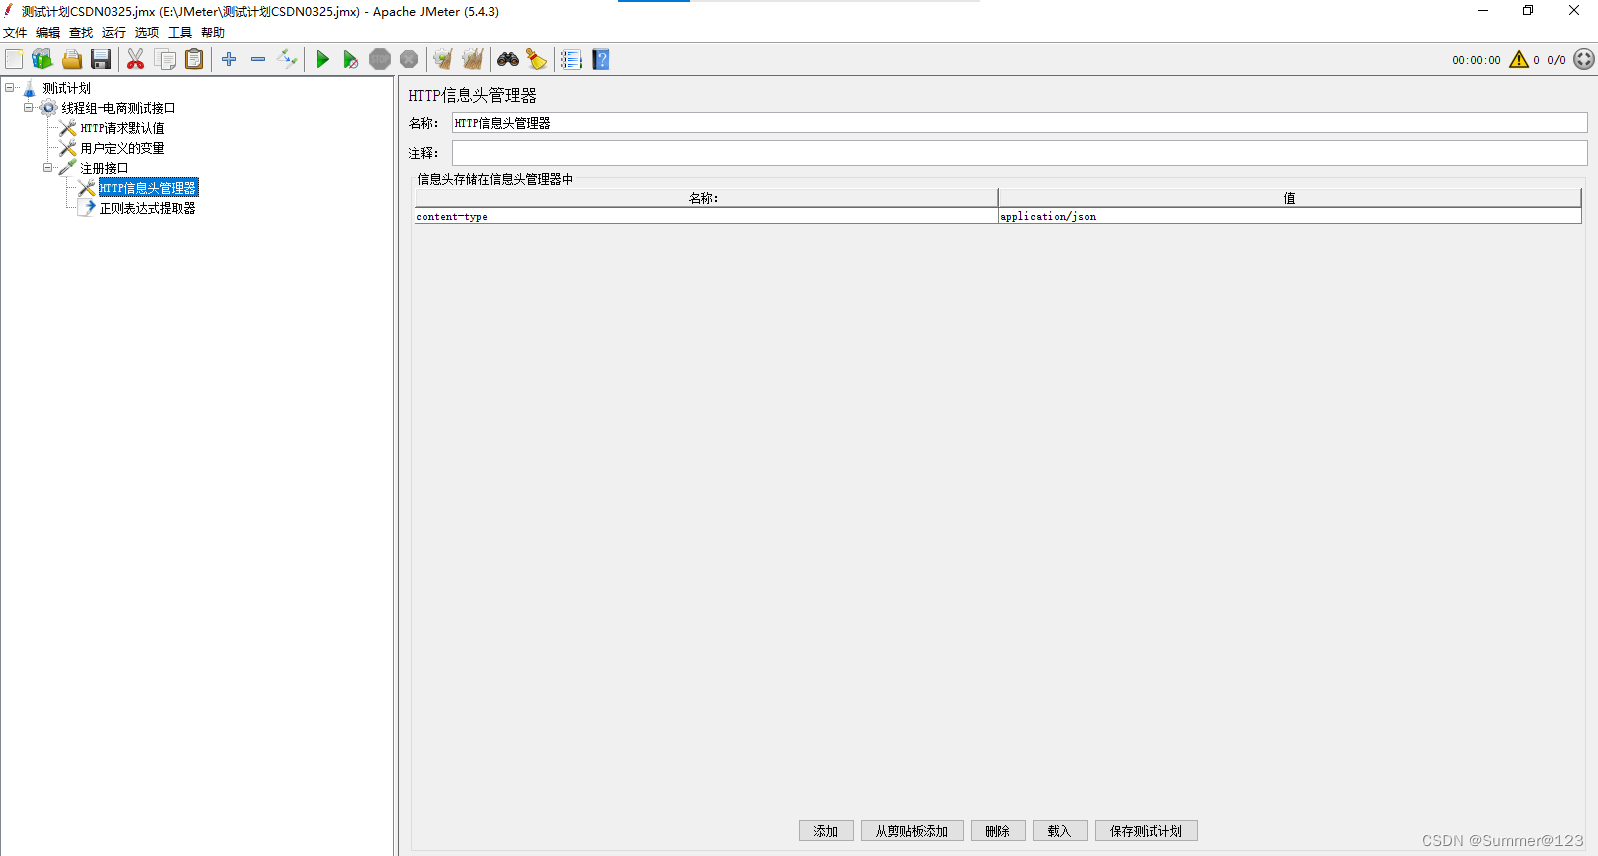Click the 添加 button
This screenshot has width=1598, height=856.
(826, 831)
